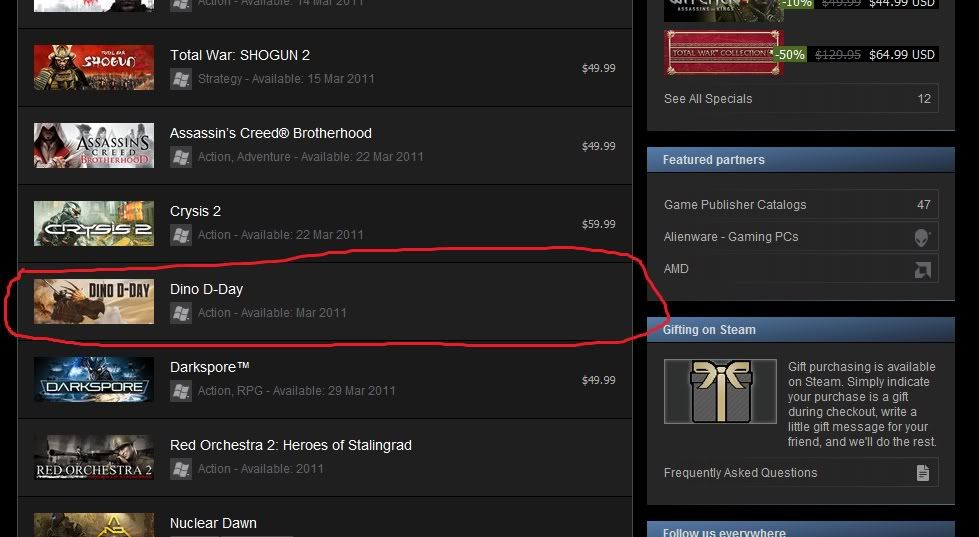
Task: Open Assassin's Creed Brotherhood thumbnail
Action: [x=94, y=145]
